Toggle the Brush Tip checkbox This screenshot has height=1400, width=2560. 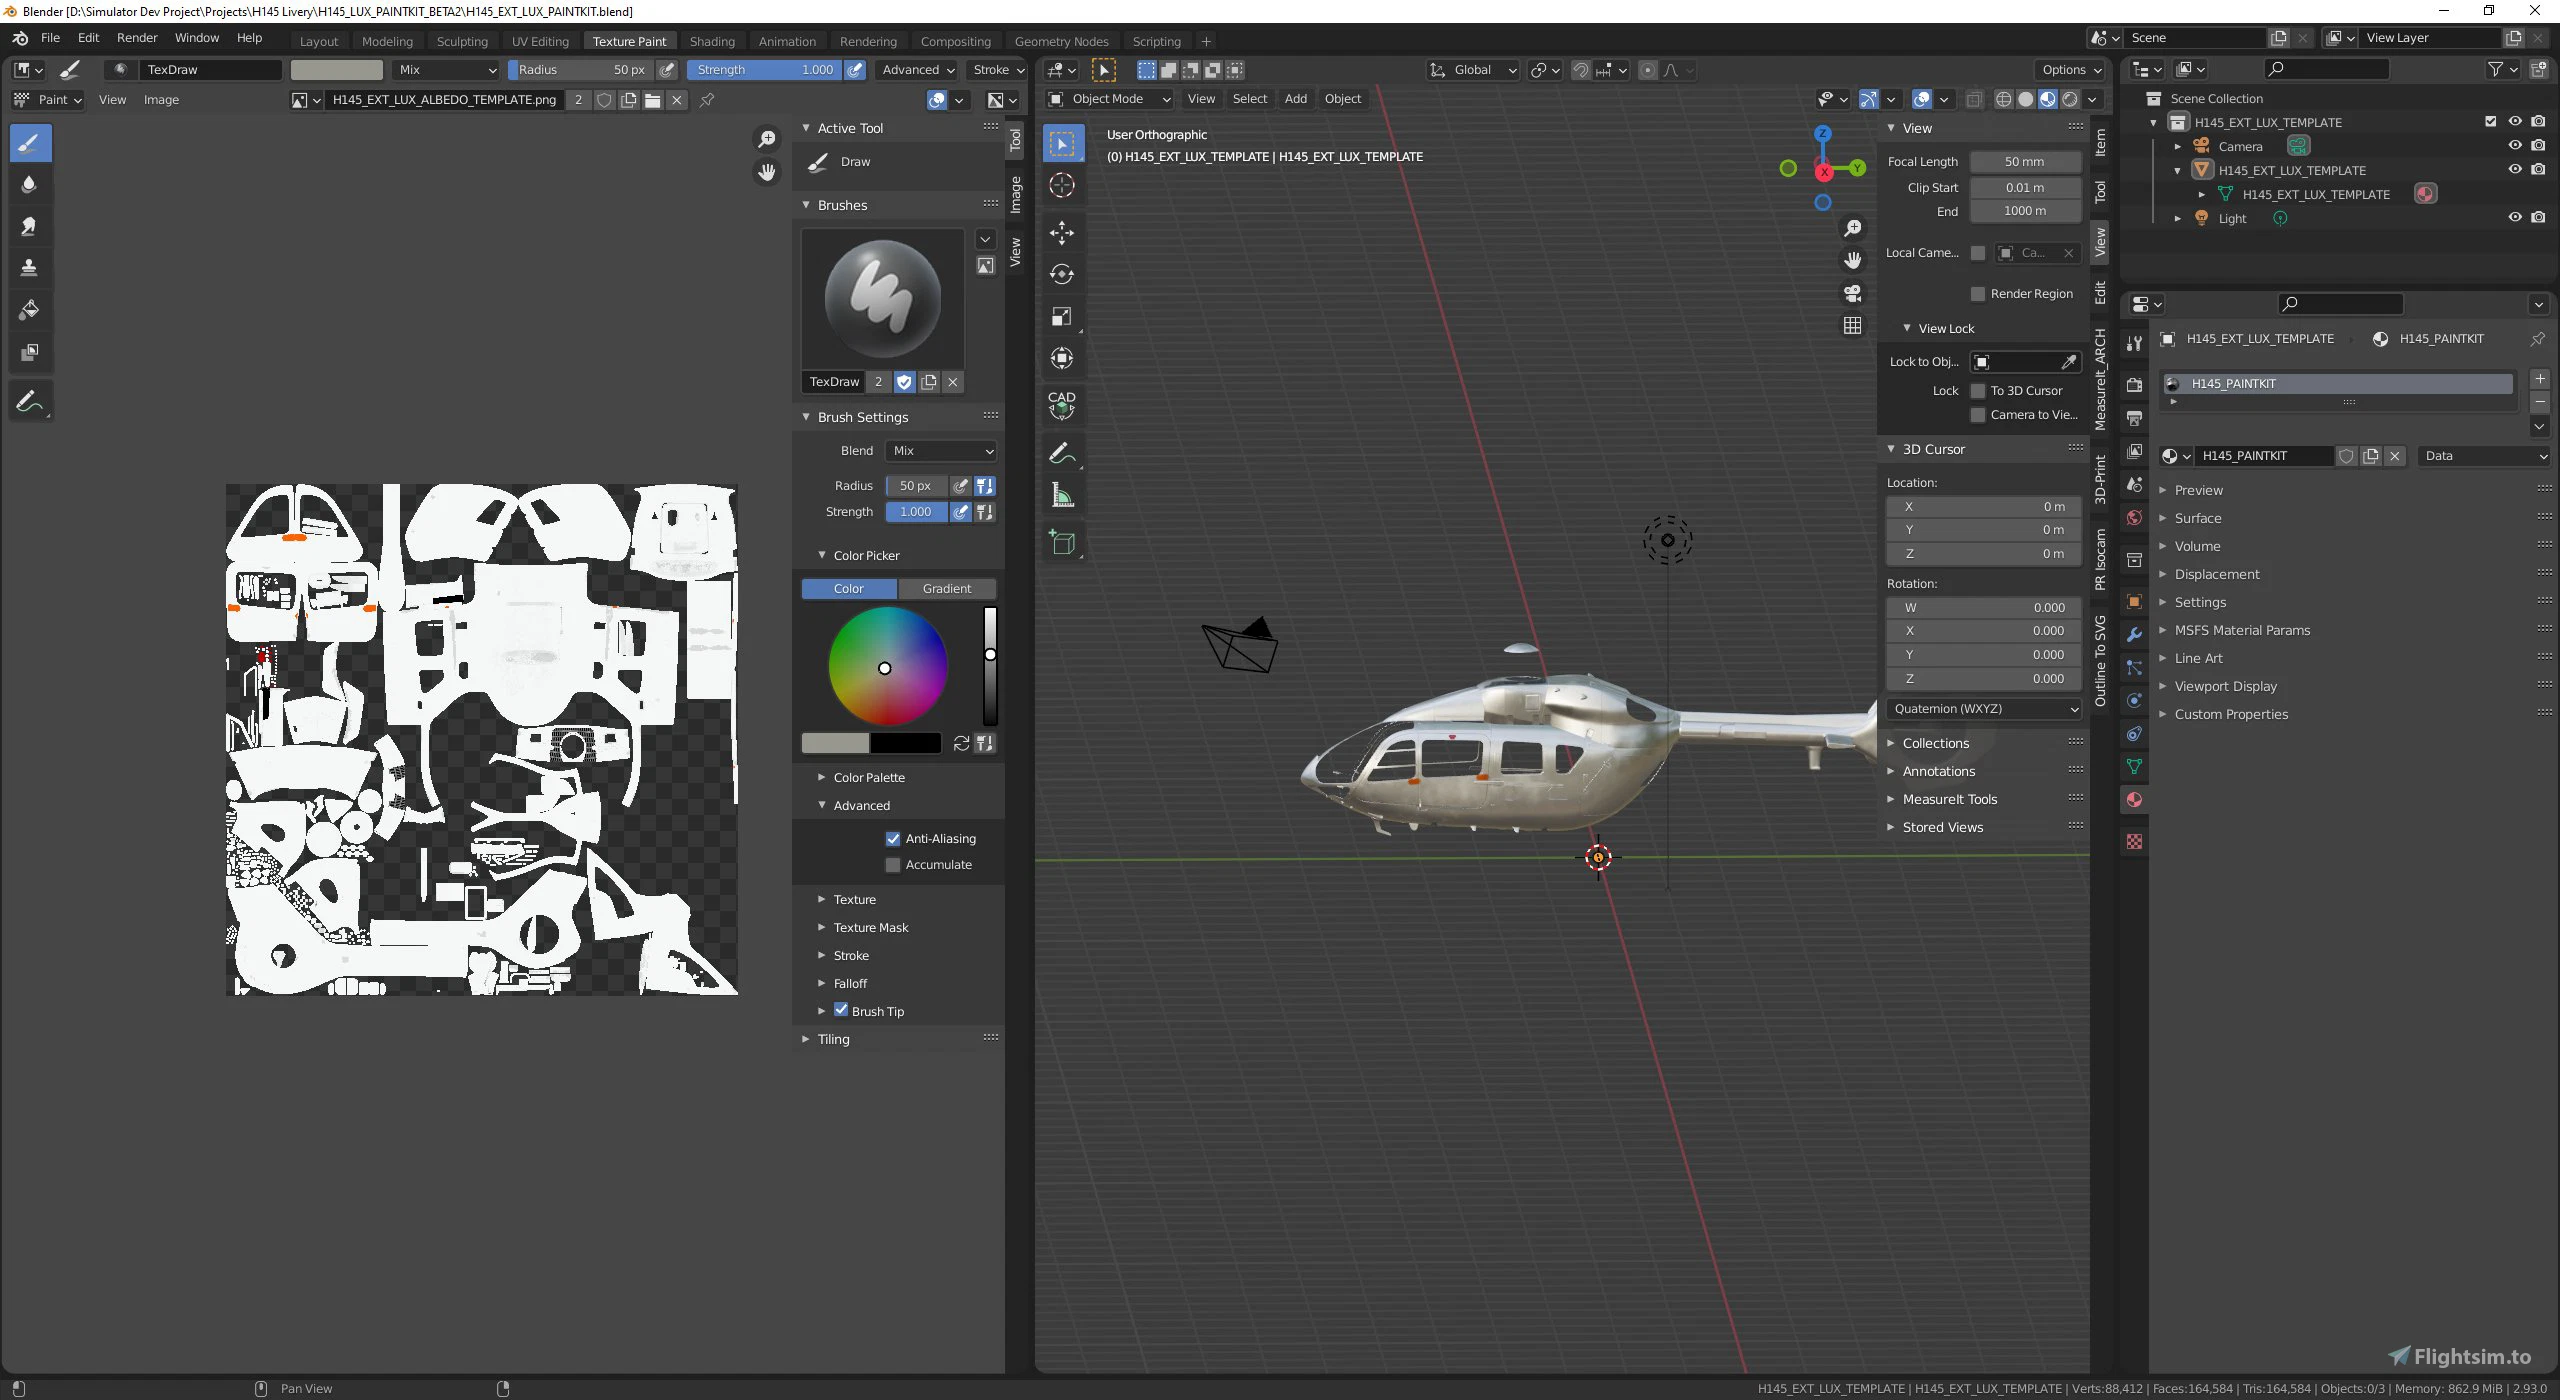[841, 1010]
